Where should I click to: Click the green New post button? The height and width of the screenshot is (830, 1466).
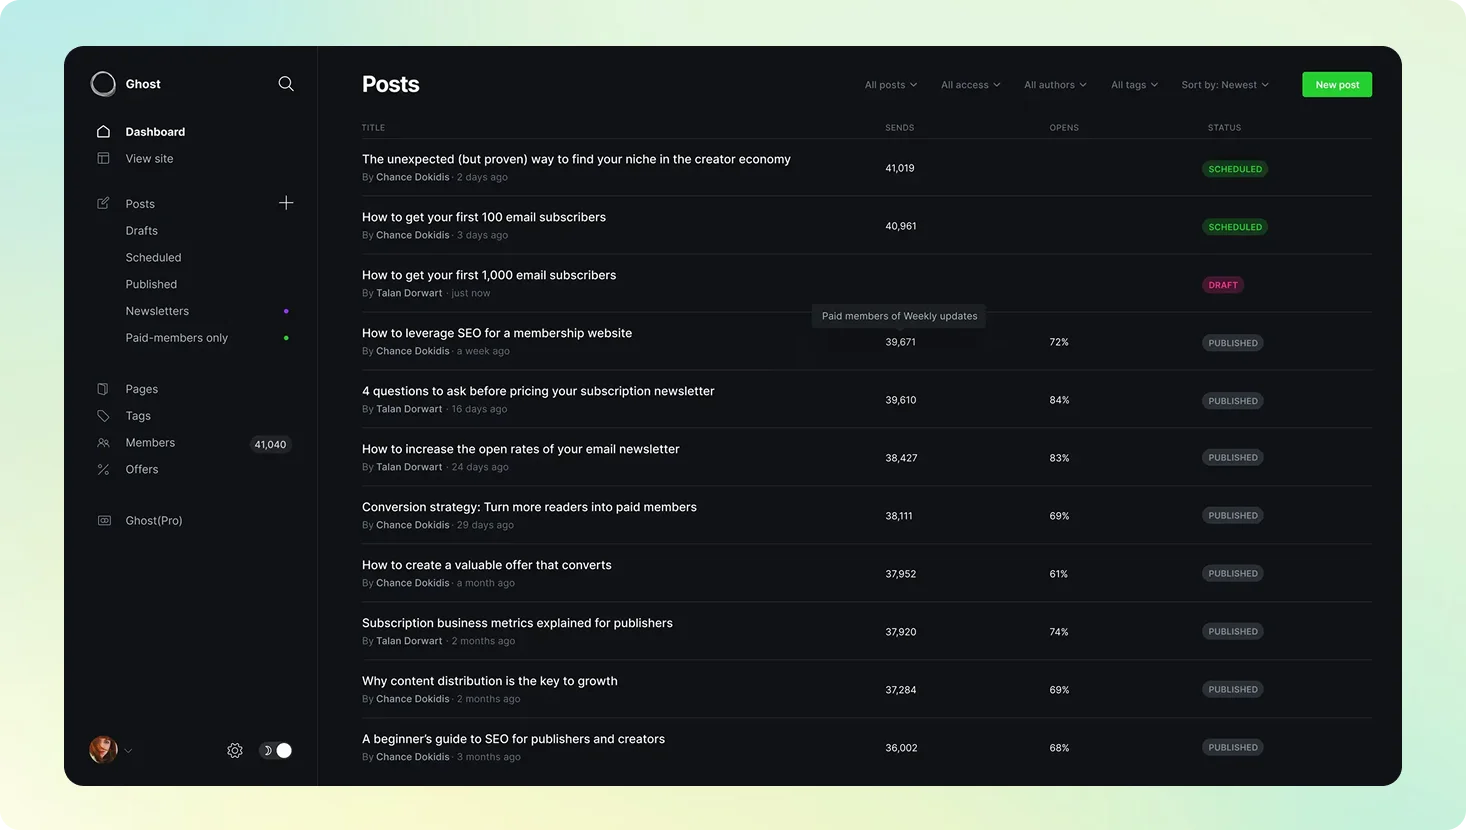[1336, 85]
